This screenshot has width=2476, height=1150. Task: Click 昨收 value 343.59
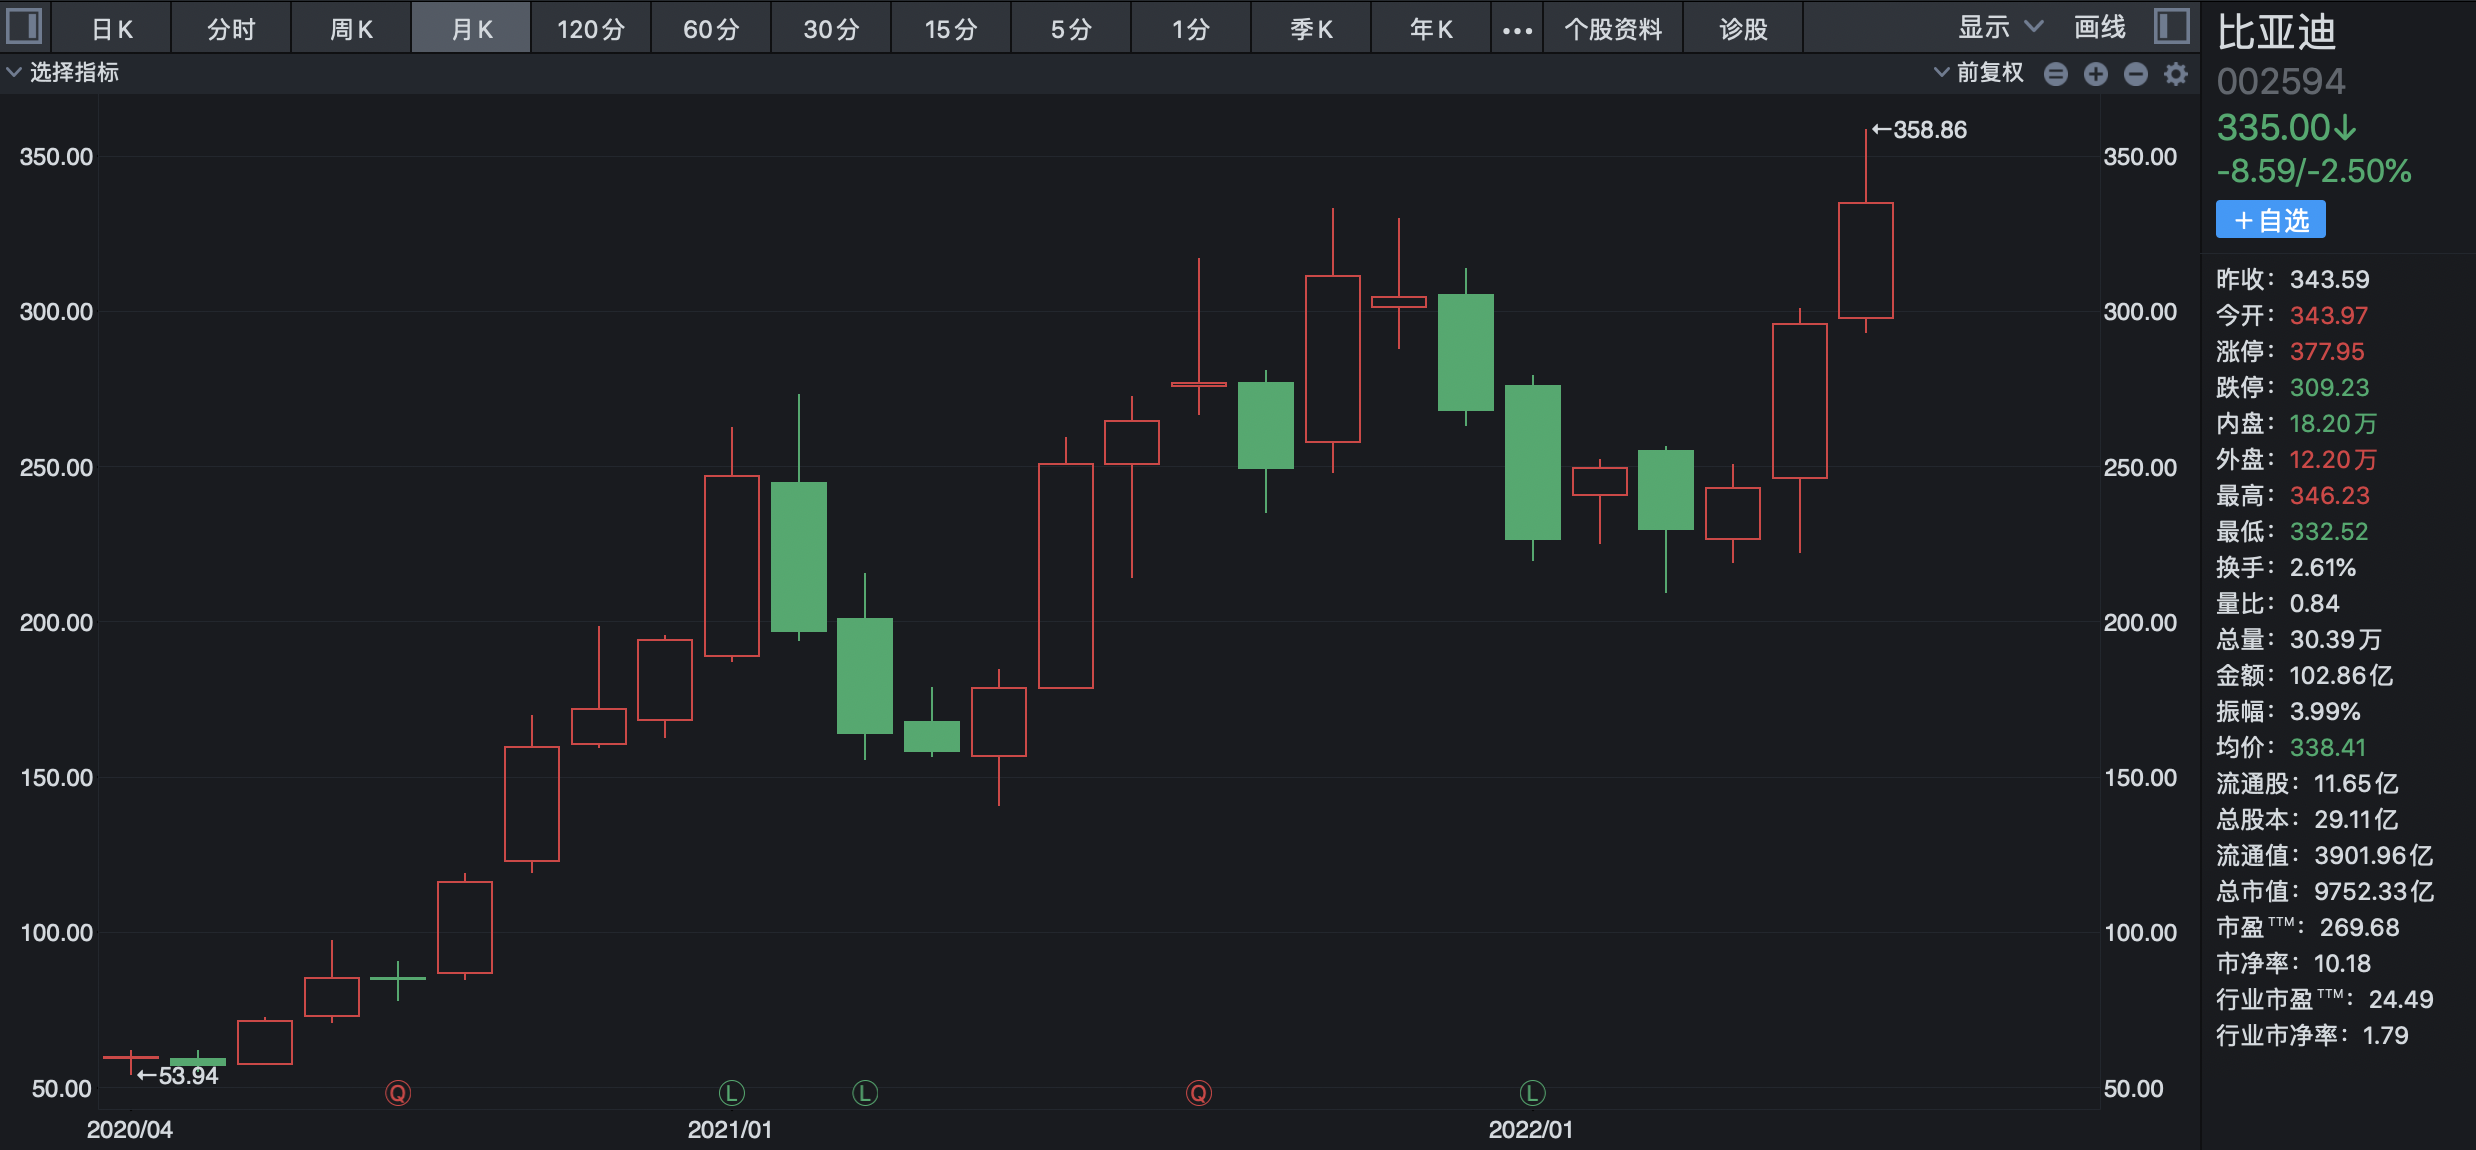click(2330, 279)
